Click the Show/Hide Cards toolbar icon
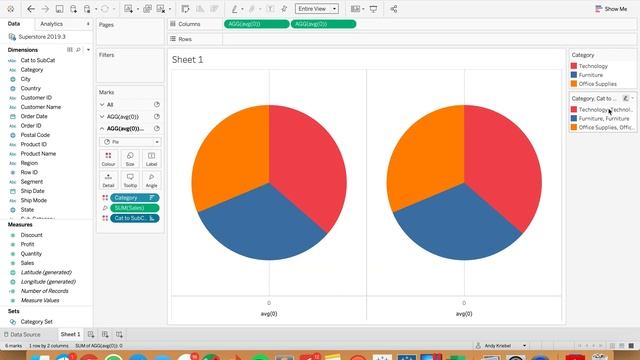The image size is (640, 360). pos(355,9)
